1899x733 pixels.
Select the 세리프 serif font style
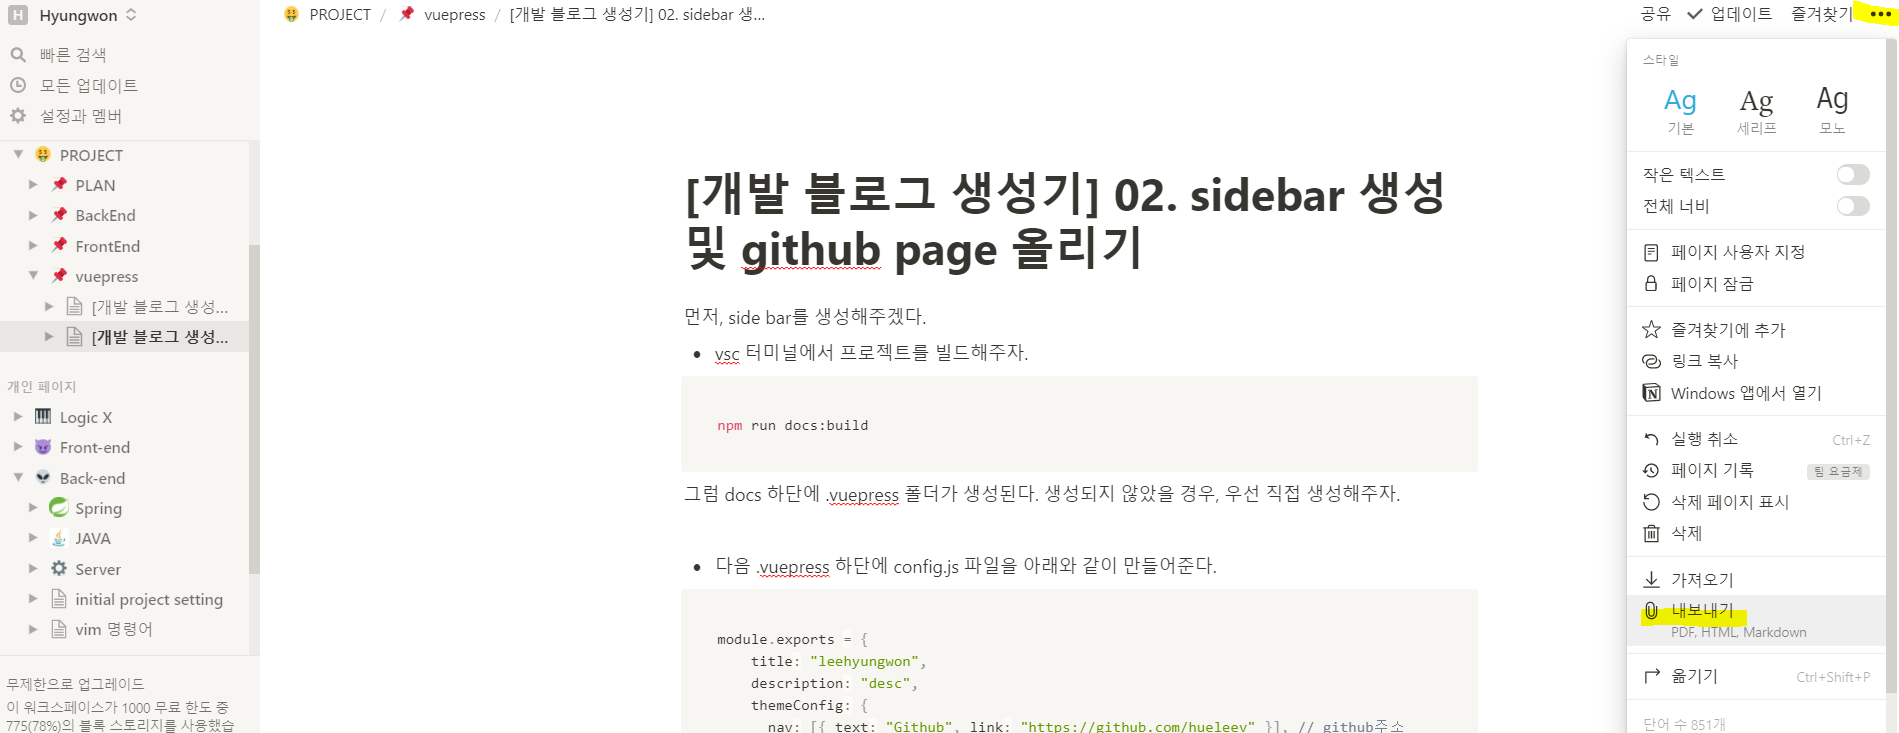point(1756,110)
